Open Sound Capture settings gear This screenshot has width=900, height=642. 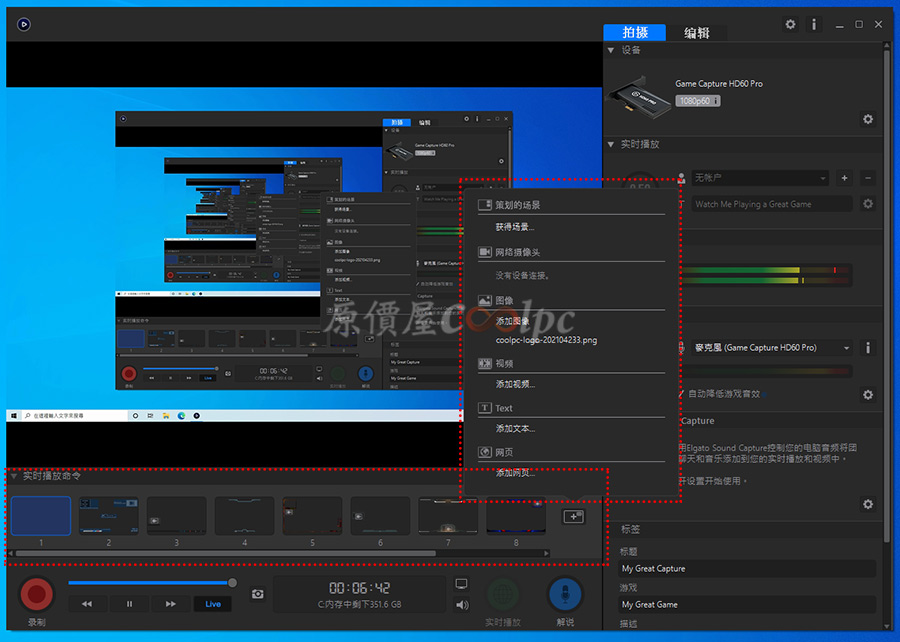tap(868, 504)
